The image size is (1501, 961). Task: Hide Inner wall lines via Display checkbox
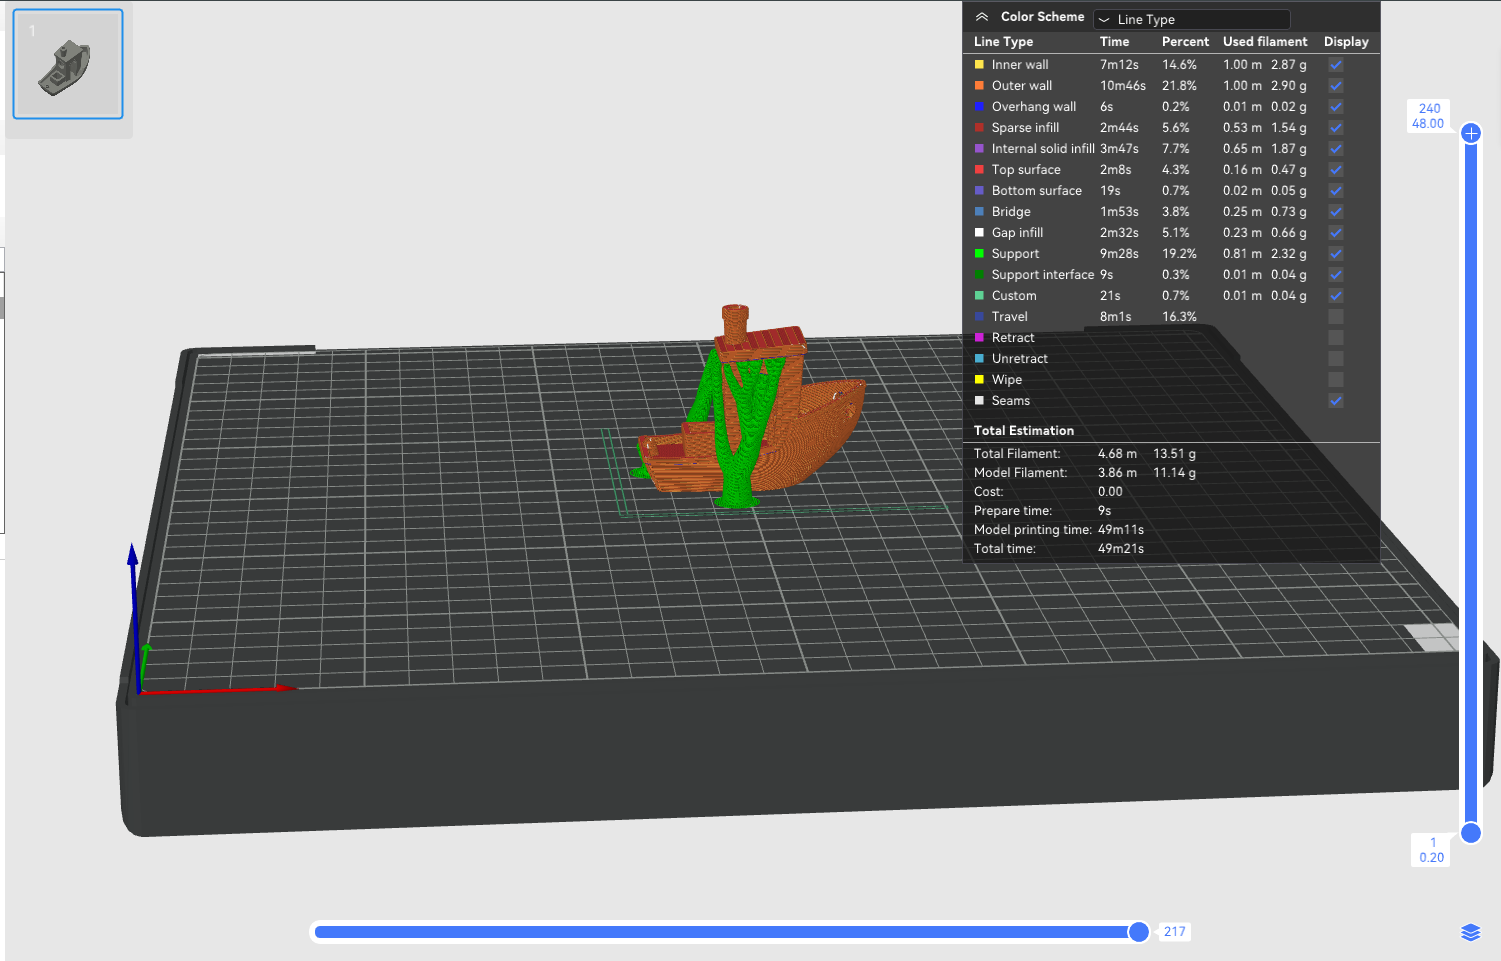coord(1336,65)
